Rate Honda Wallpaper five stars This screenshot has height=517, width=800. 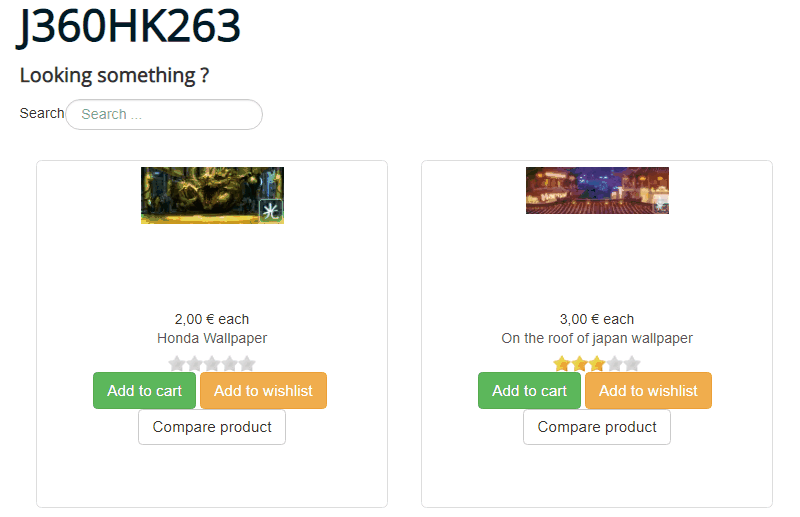(x=247, y=363)
